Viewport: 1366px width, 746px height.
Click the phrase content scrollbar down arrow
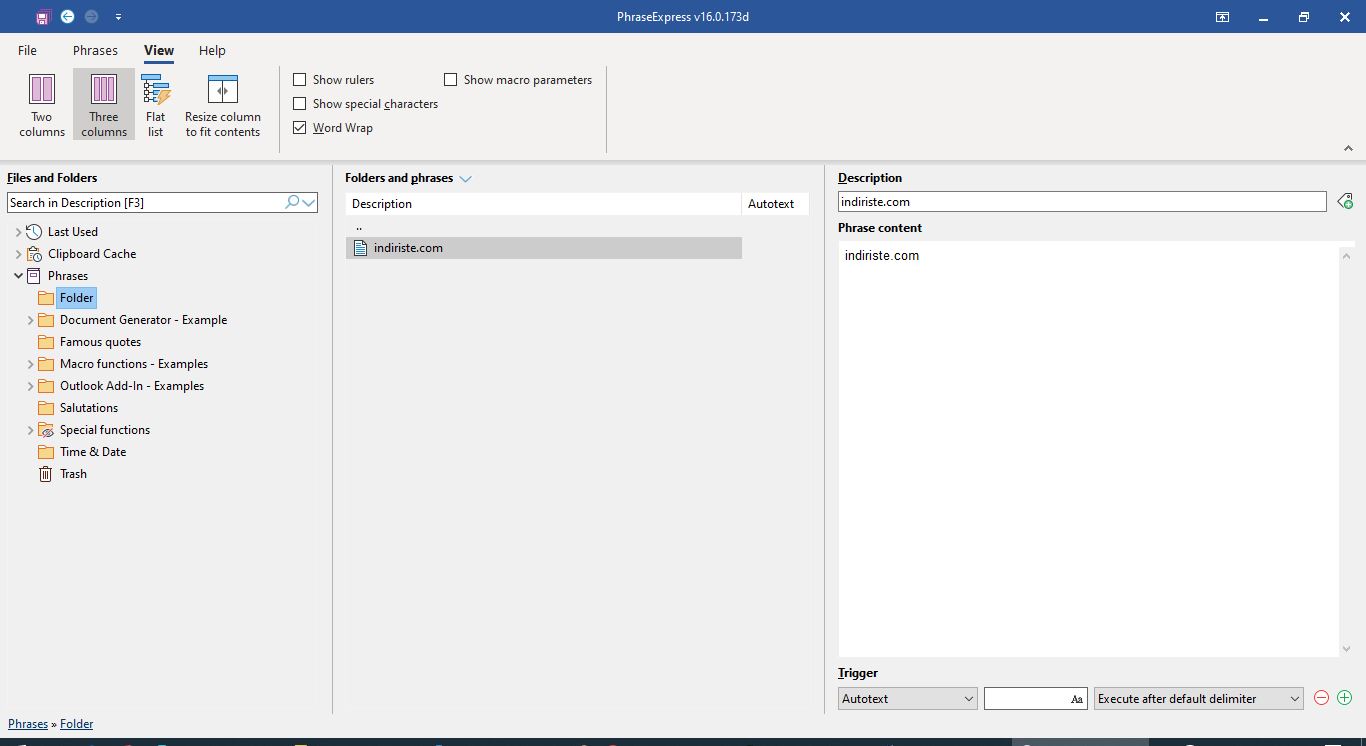coord(1346,648)
